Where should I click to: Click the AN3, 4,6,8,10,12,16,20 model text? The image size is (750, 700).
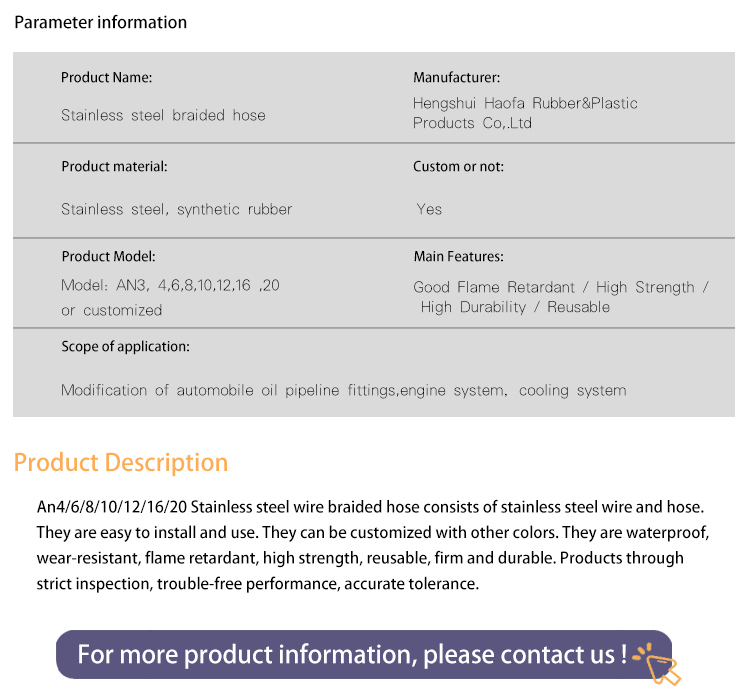click(170, 286)
